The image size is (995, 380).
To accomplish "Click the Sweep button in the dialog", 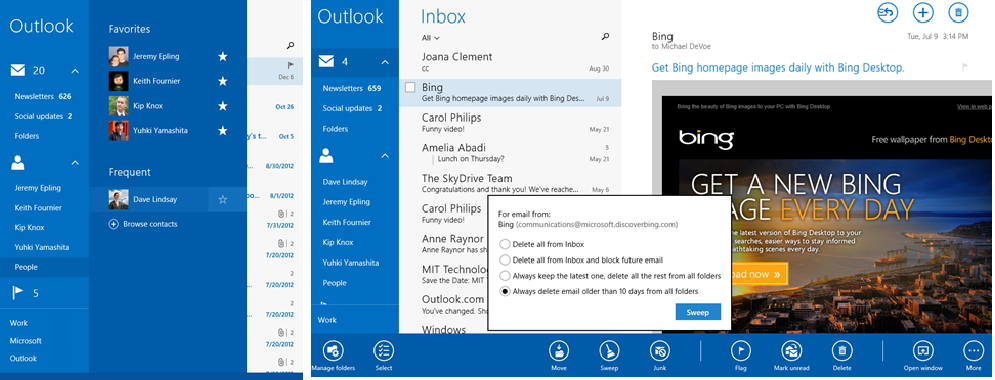I will coord(698,311).
